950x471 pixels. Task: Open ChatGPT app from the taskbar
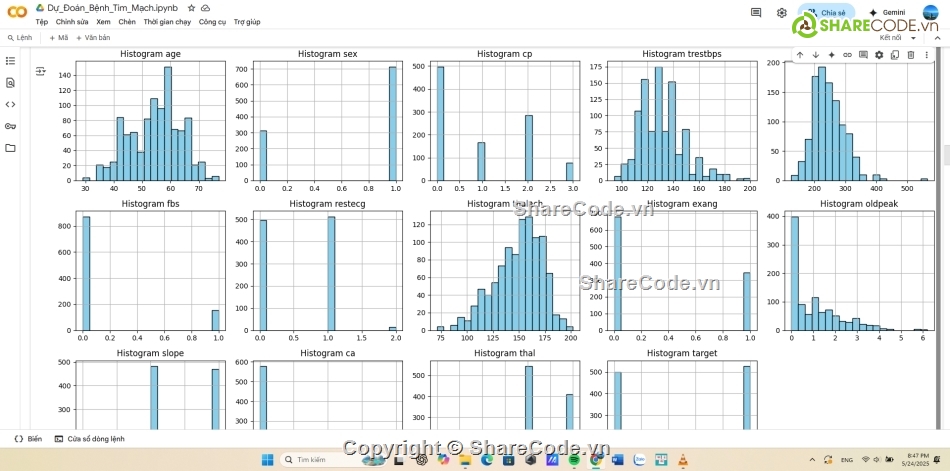(x=422, y=459)
